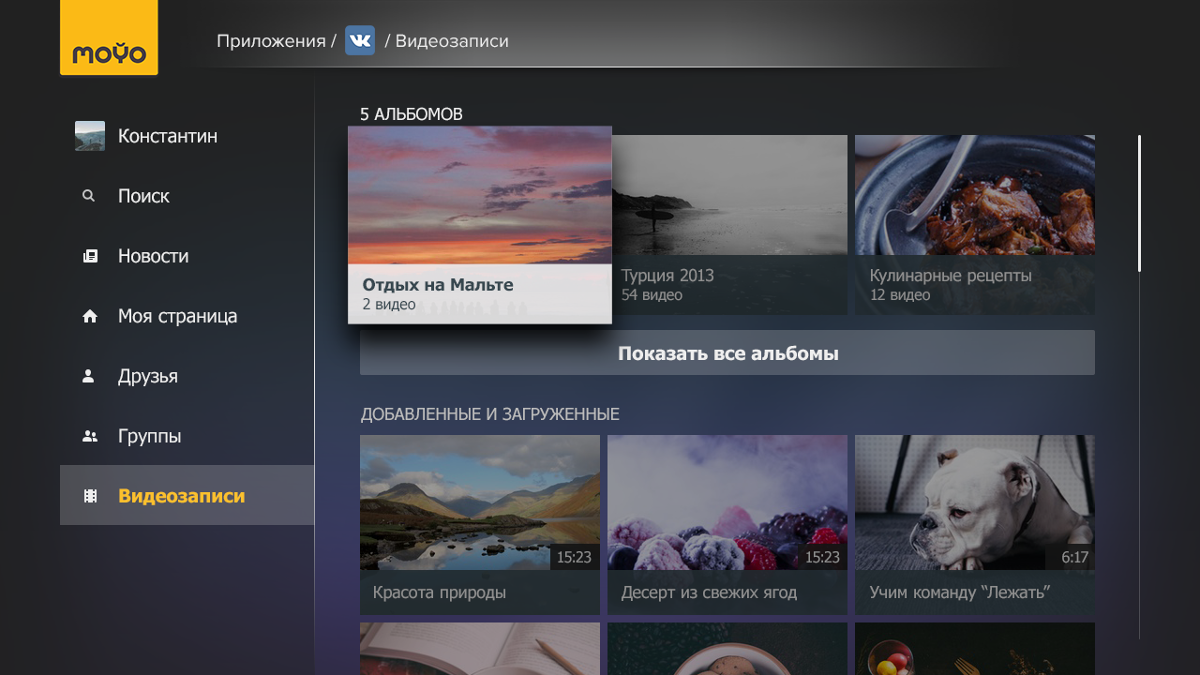Screen dimensions: 1200x675
Task: Open the Приложения breadcrumb link
Action: (270, 41)
